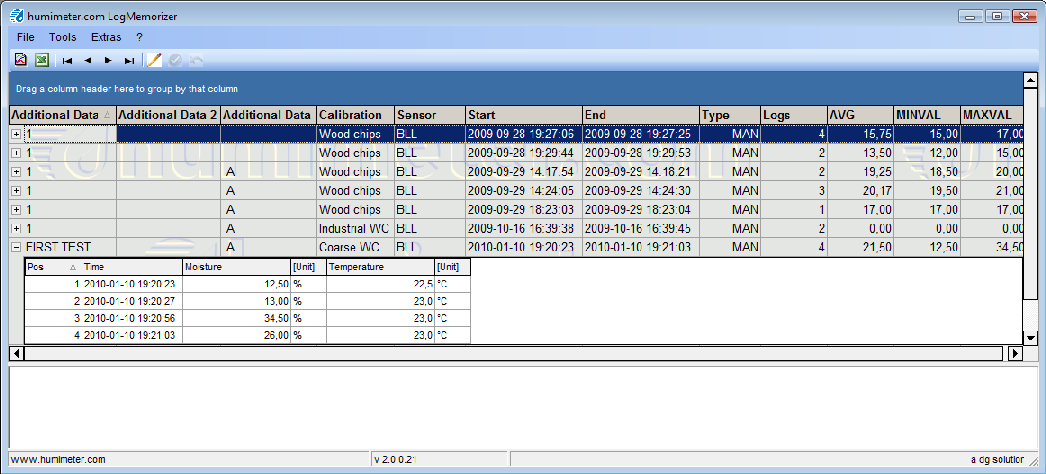Open the File menu
Screen dimensions: 1046x474
(26, 37)
